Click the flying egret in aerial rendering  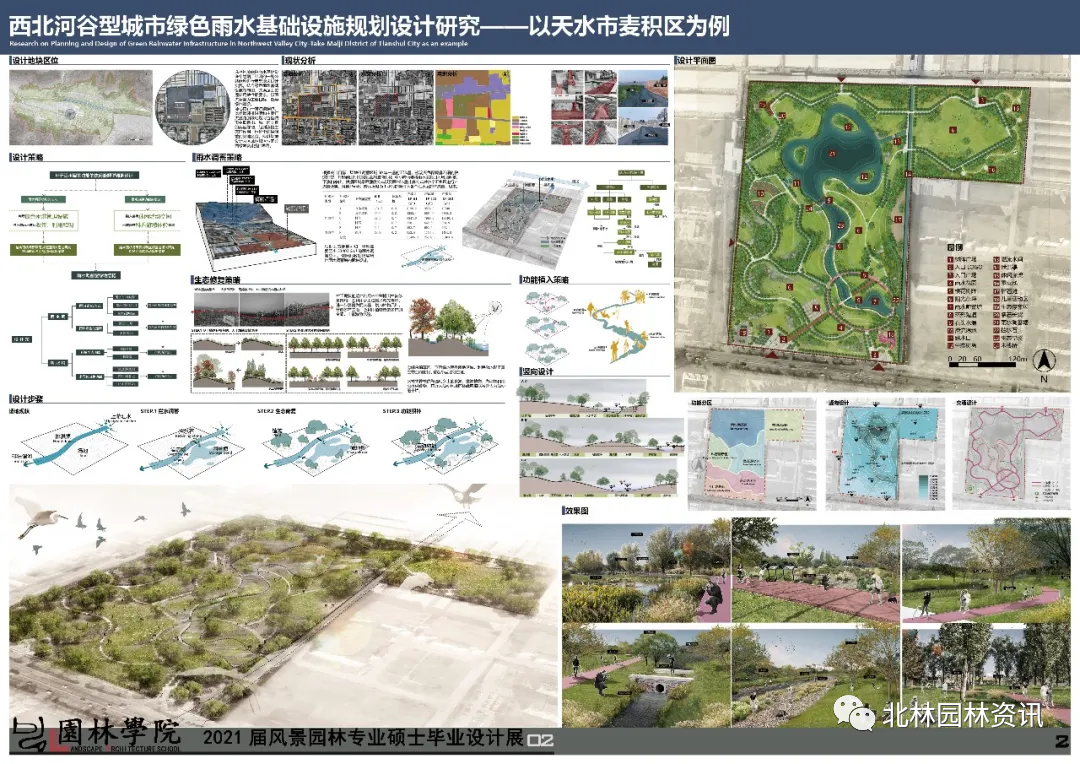pyautogui.click(x=39, y=517)
